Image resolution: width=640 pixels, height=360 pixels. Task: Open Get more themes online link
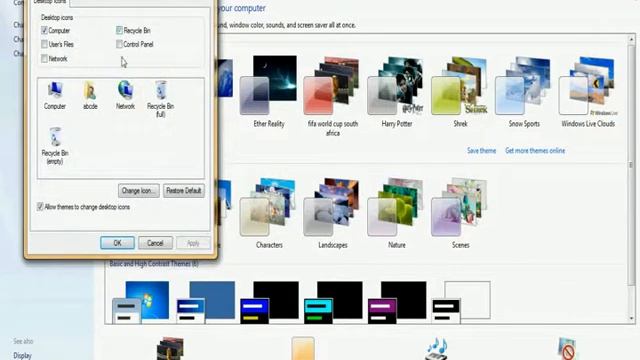tap(535, 151)
